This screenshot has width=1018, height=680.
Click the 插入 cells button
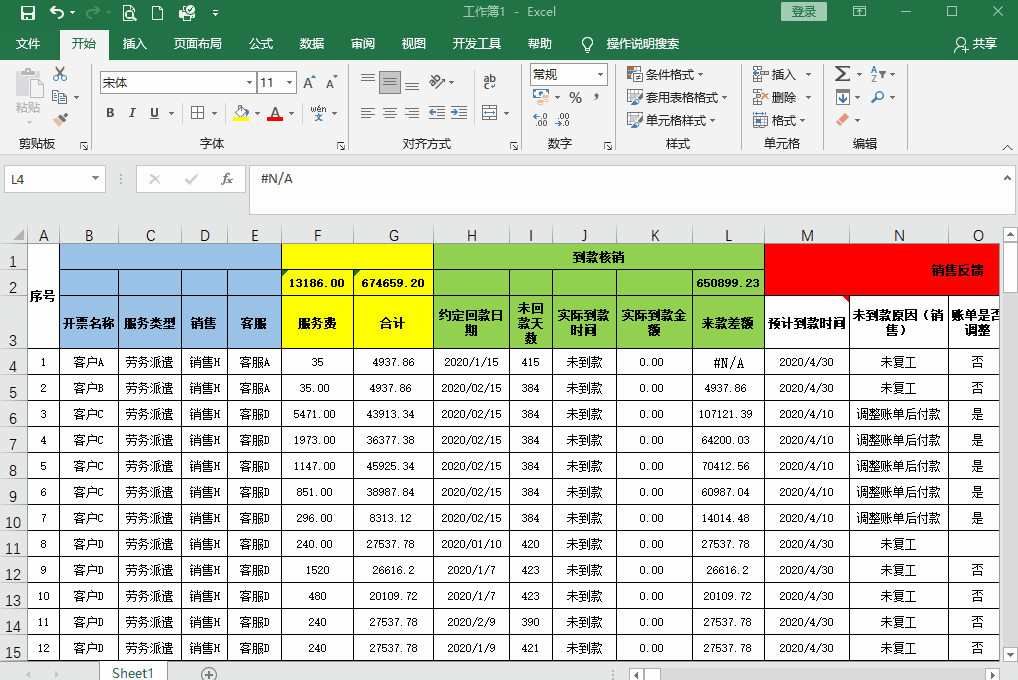tap(783, 74)
